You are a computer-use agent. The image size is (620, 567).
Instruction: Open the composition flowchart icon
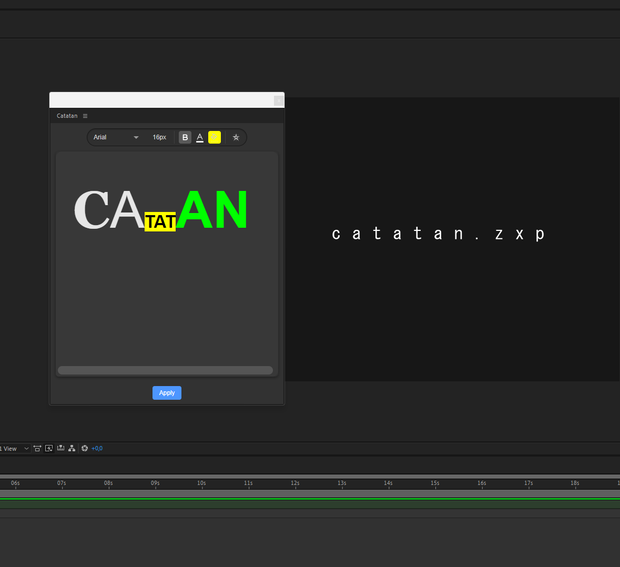point(72,448)
